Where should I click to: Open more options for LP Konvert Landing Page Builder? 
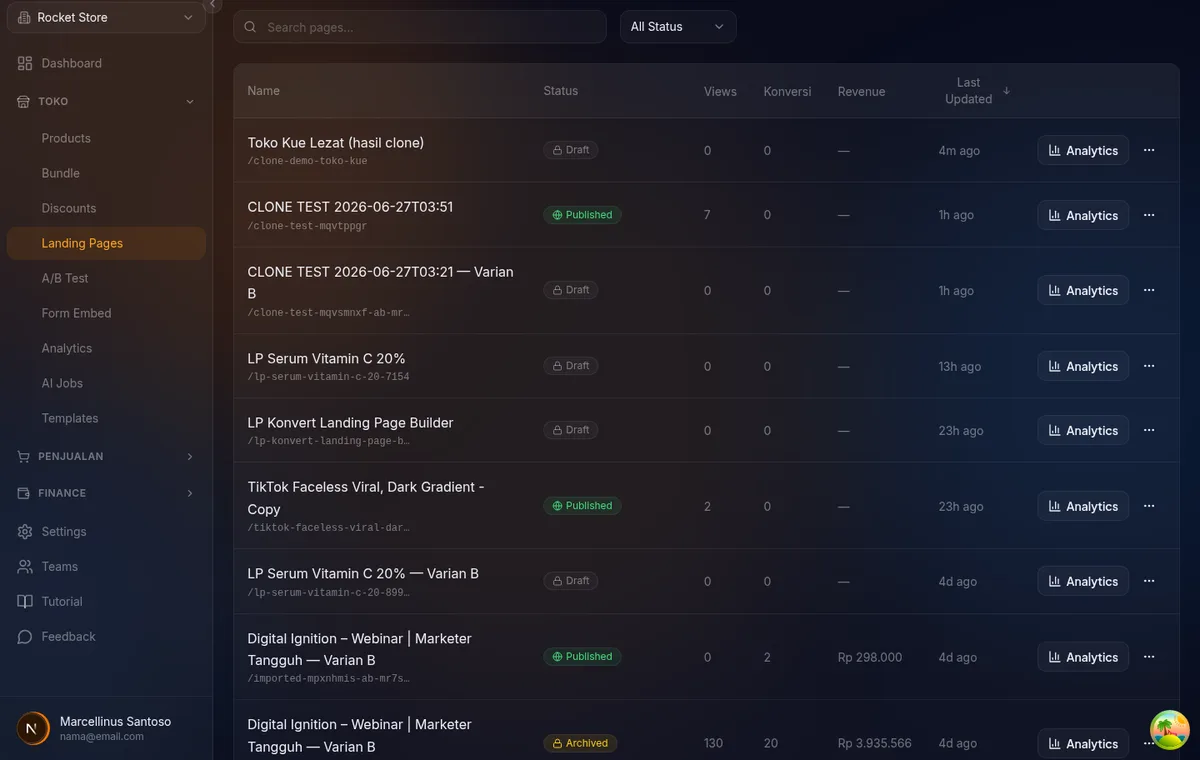(1148, 430)
